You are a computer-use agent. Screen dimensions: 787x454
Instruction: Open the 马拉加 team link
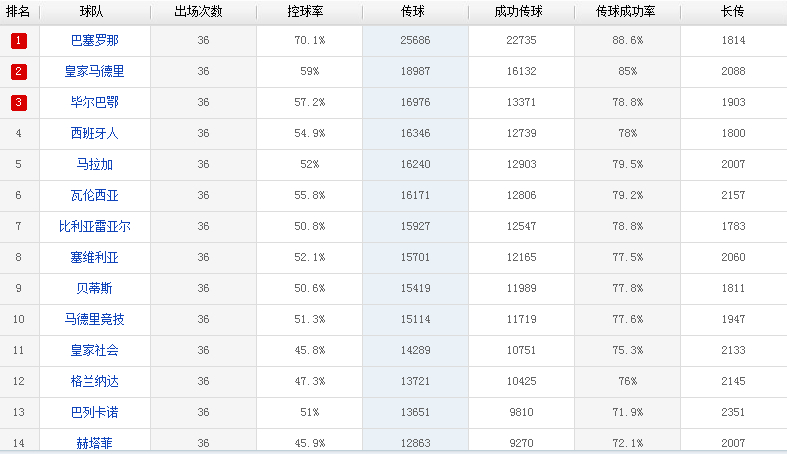(94, 165)
